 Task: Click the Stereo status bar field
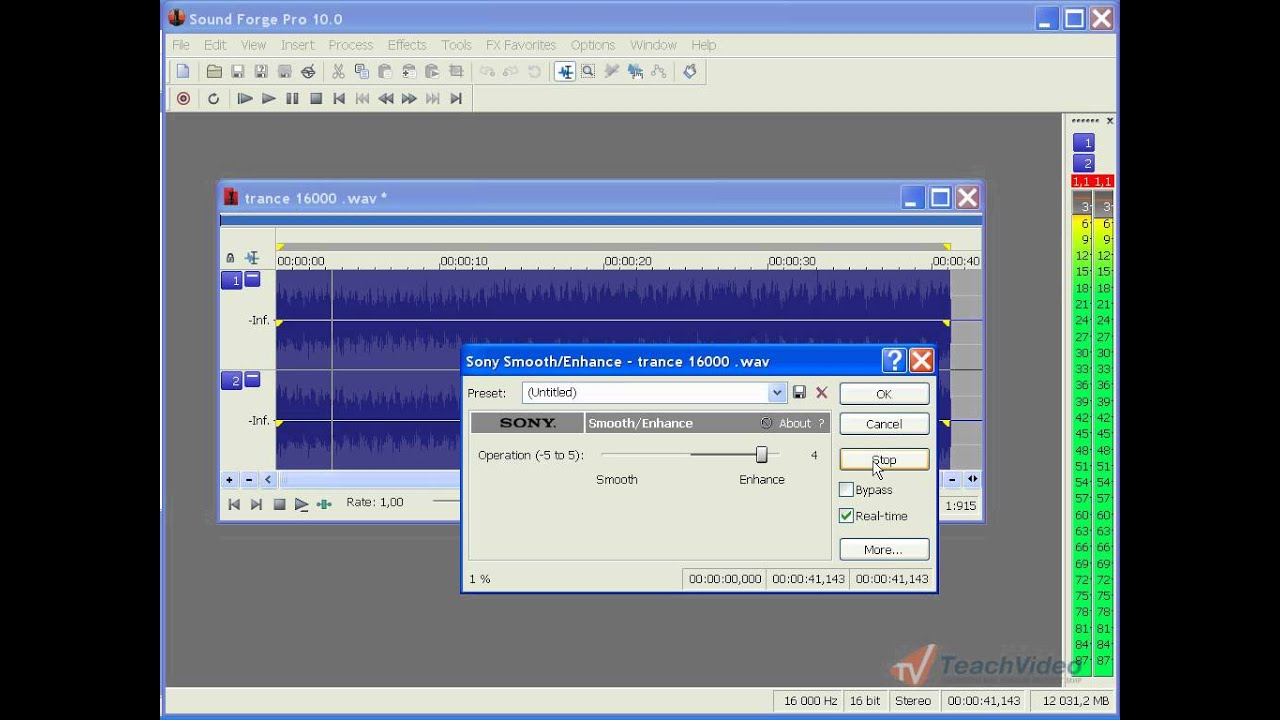913,701
